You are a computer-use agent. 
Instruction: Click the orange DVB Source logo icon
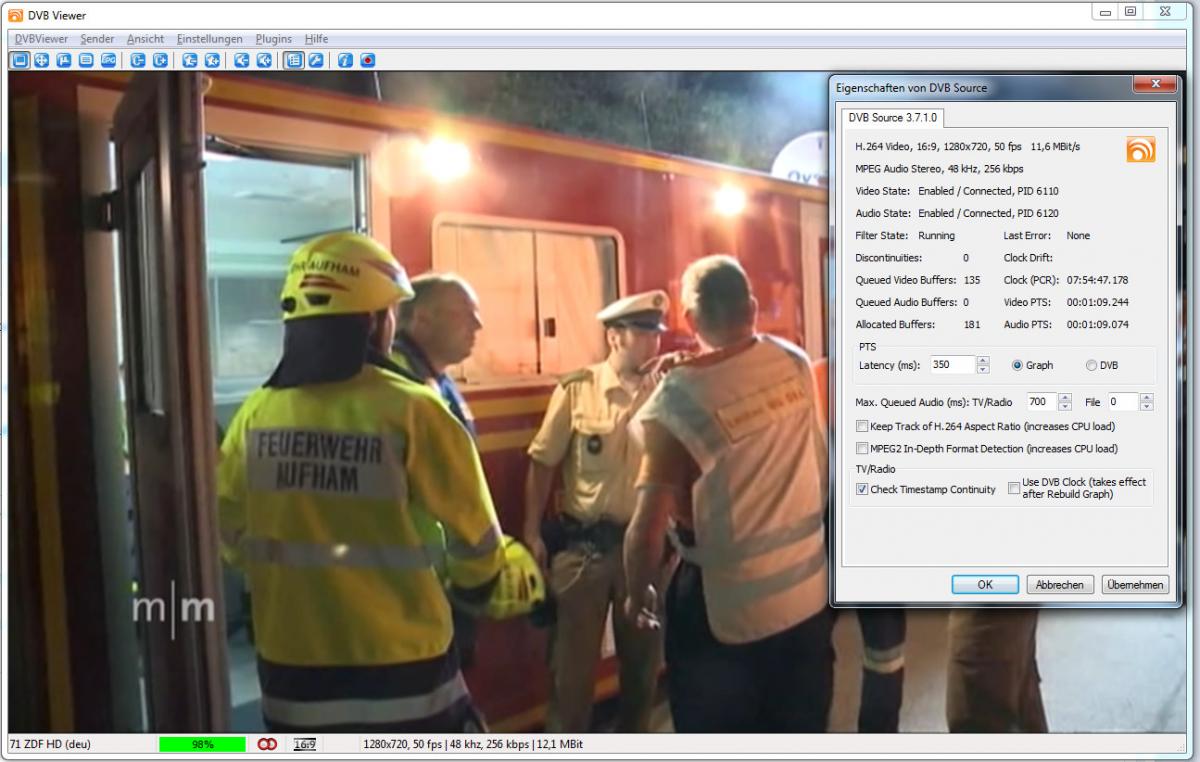pos(1140,149)
